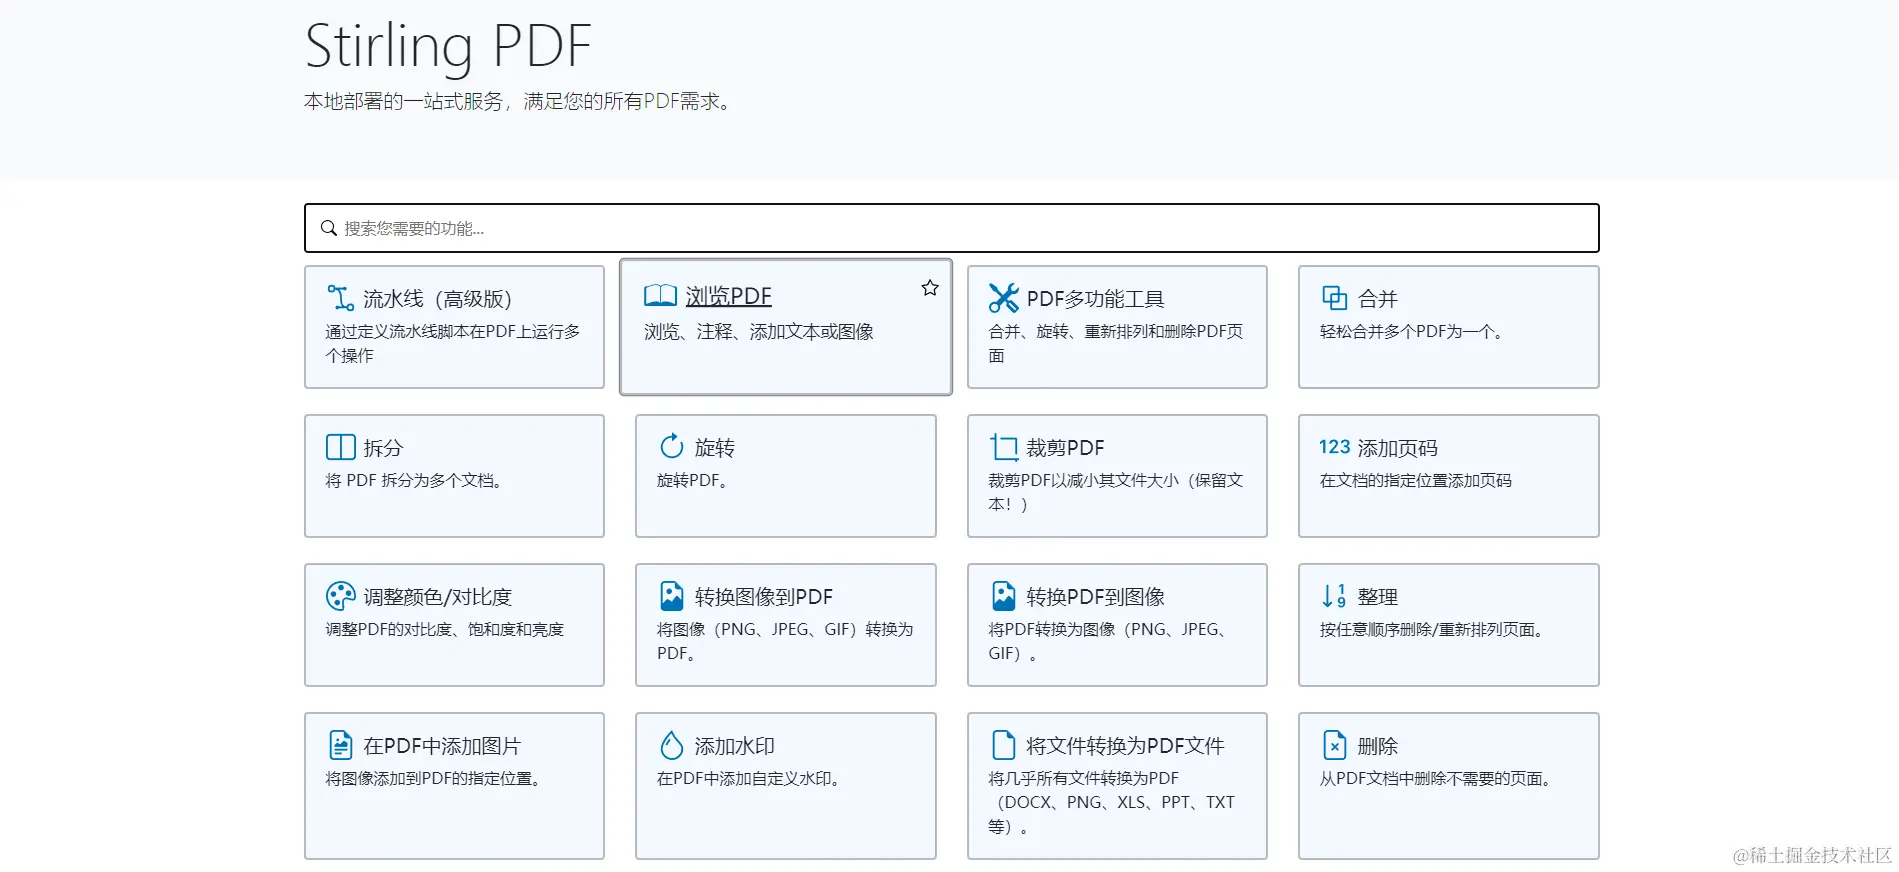
Task: Open the 浏览PDF link
Action: coord(728,296)
